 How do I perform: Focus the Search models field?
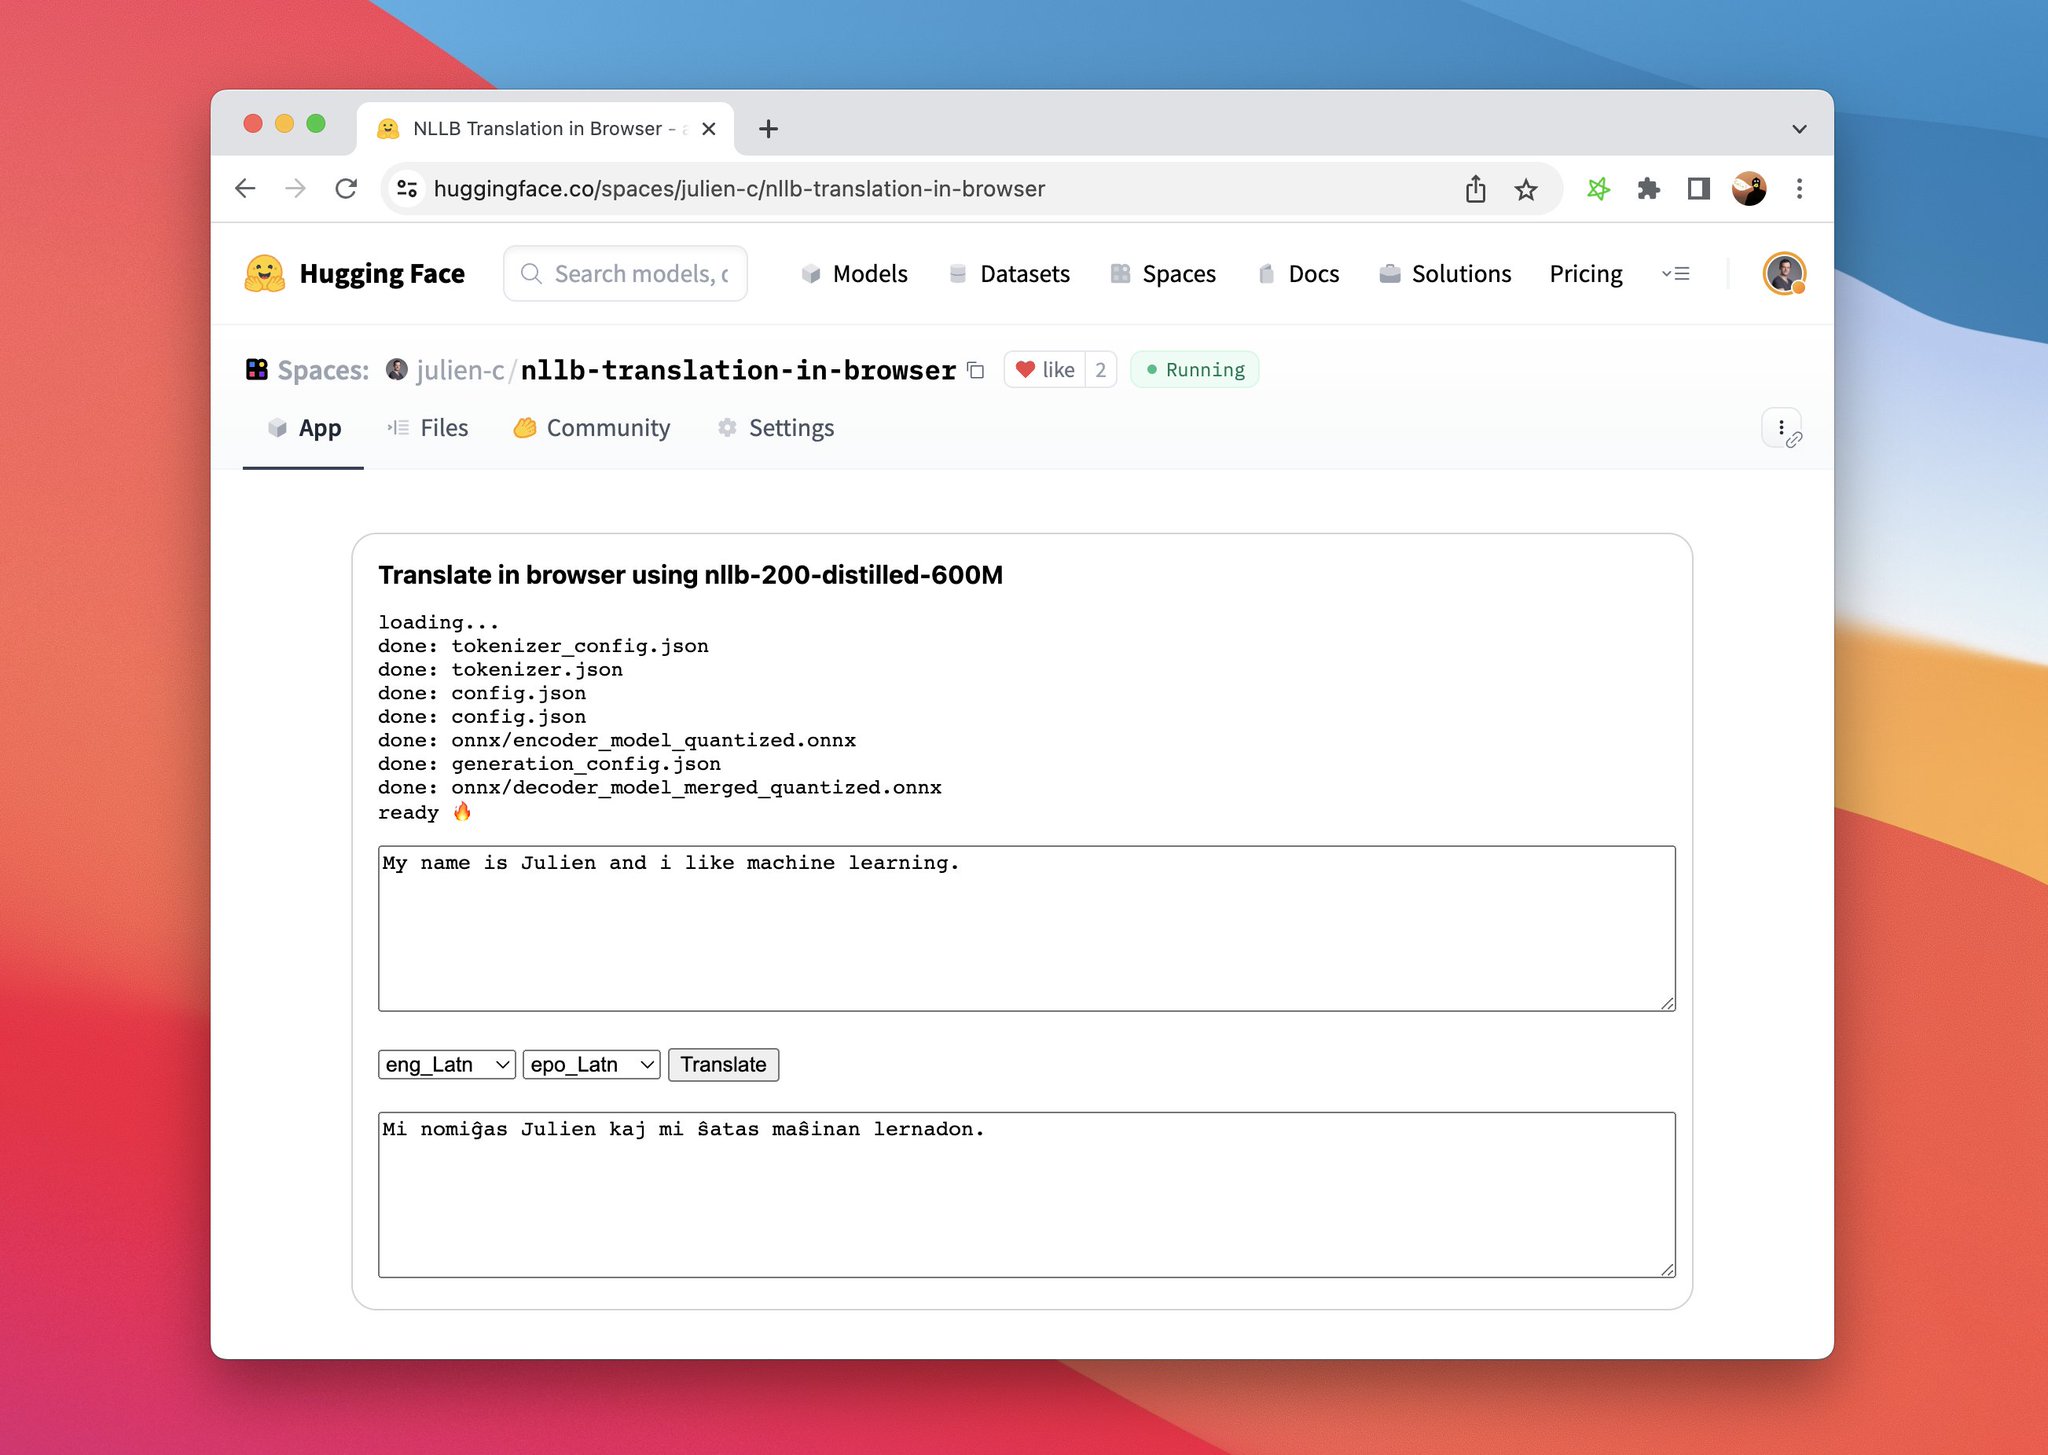pos(626,274)
